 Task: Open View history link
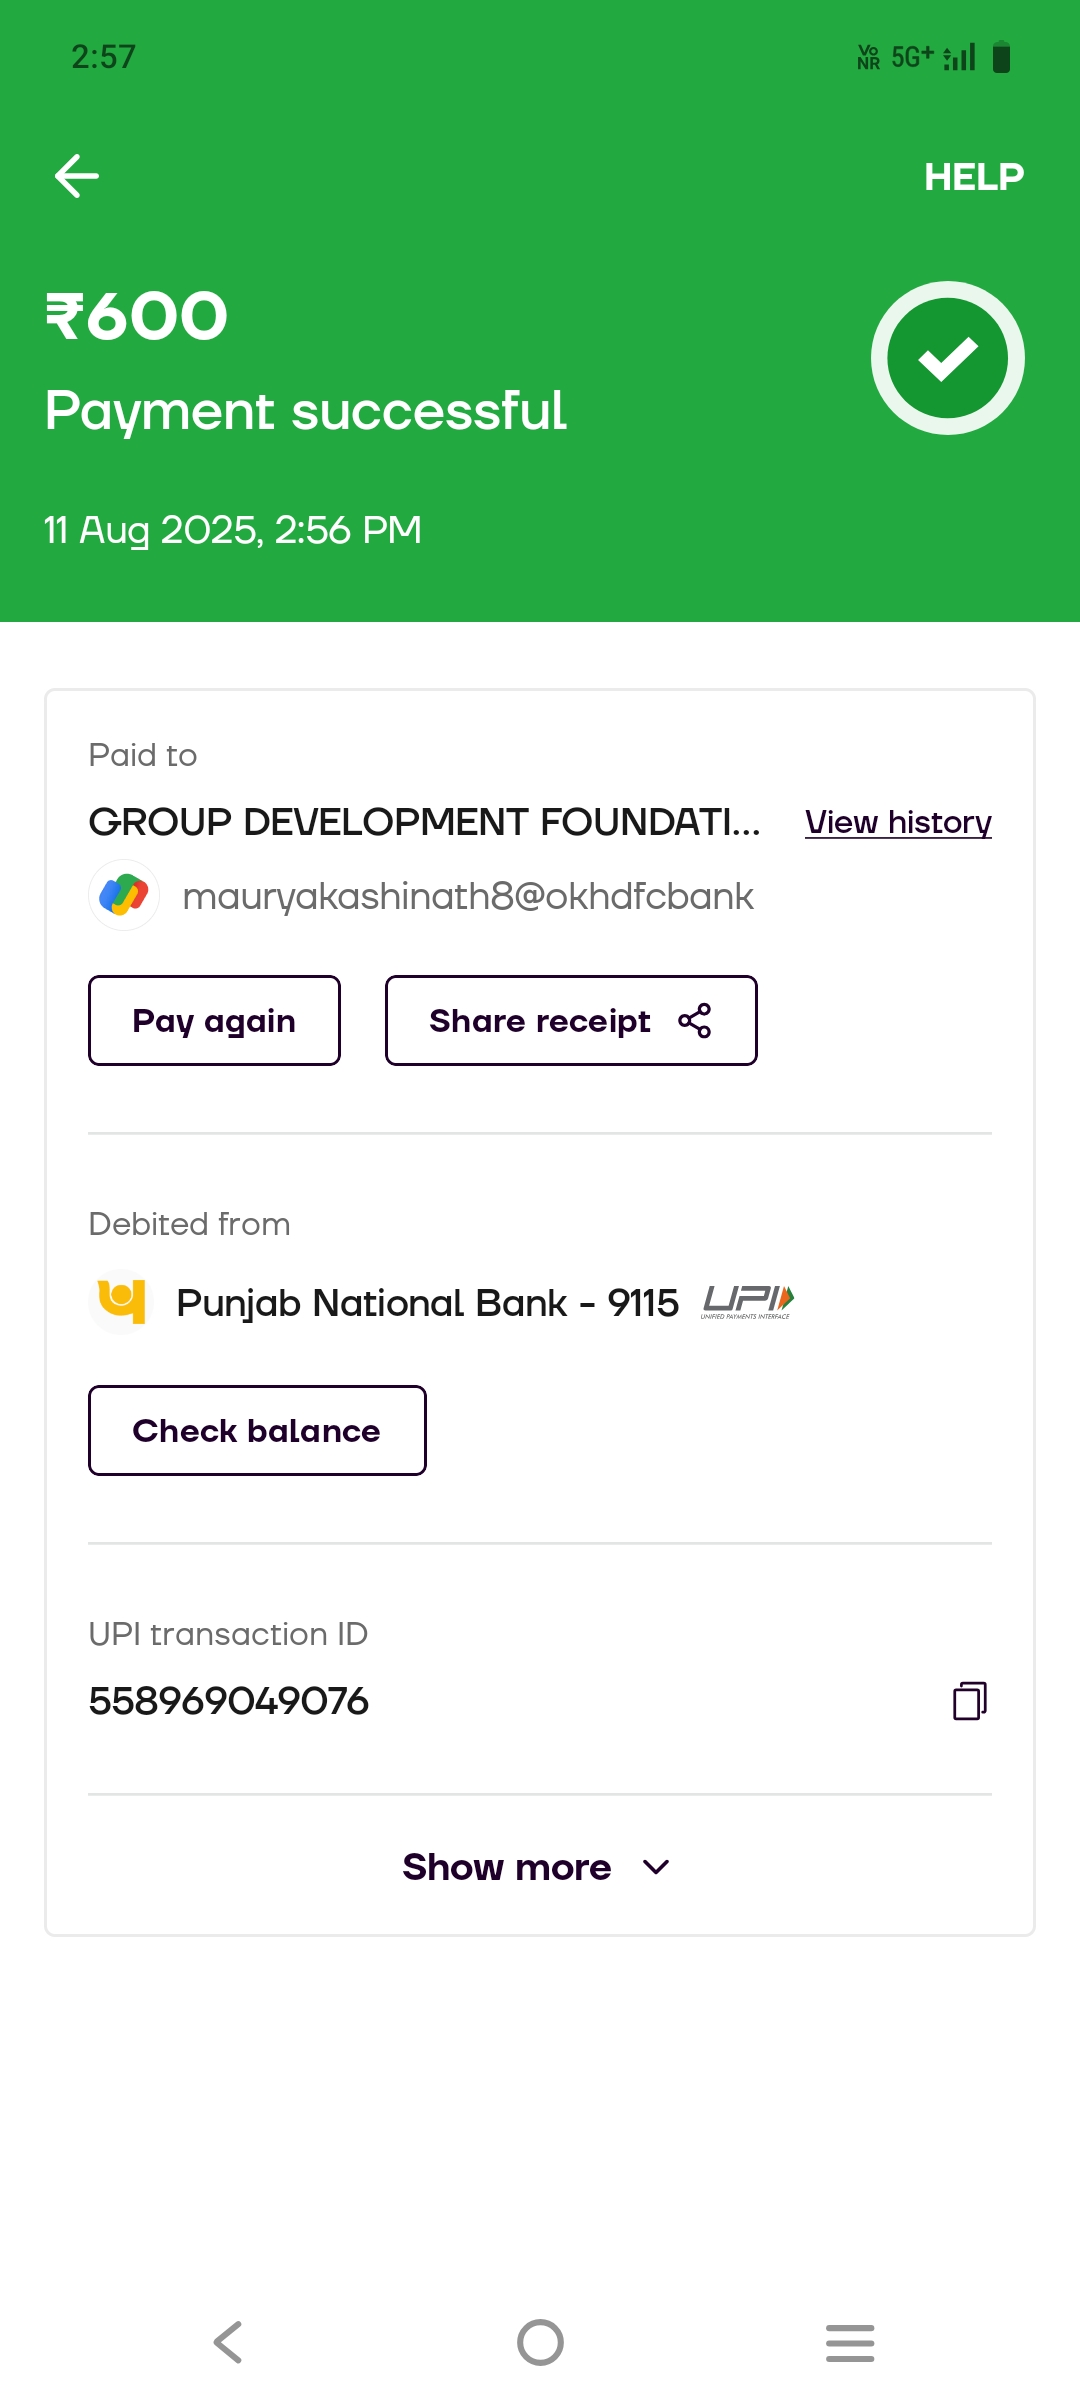[x=898, y=822]
